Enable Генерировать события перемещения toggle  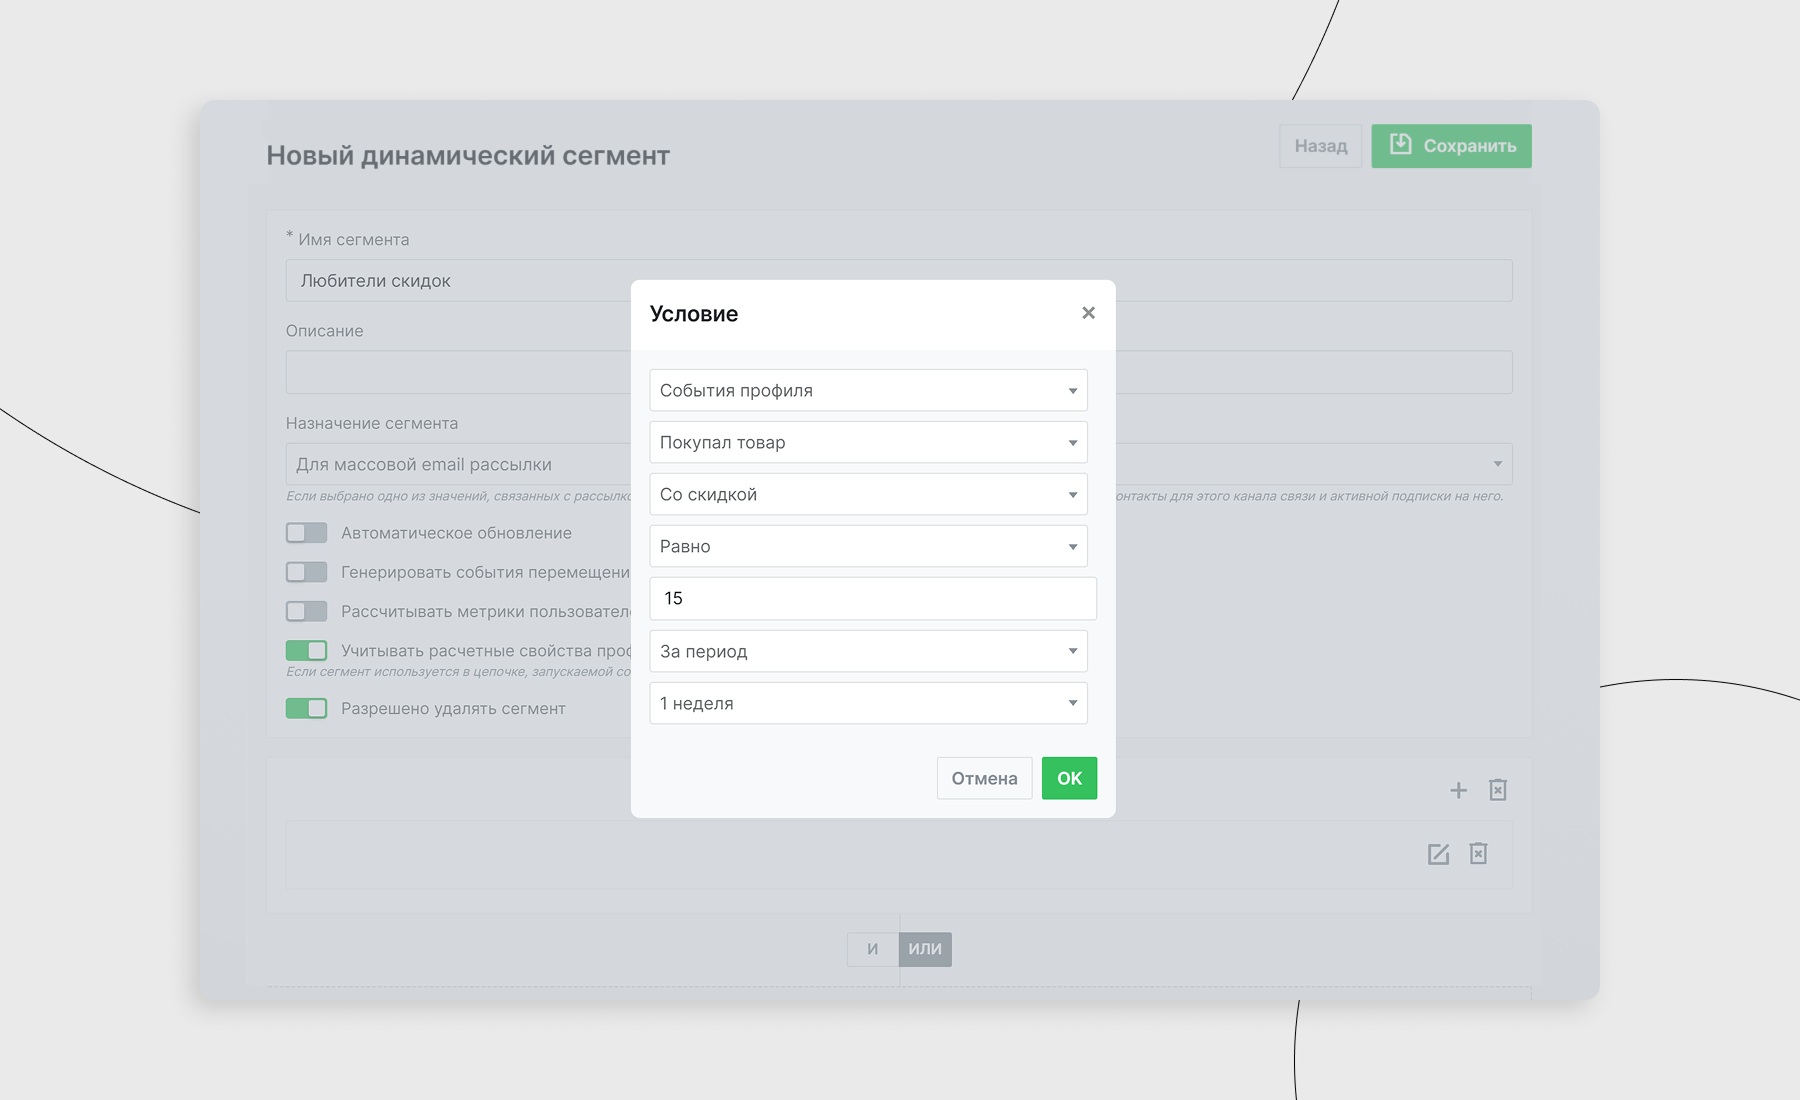pos(306,572)
